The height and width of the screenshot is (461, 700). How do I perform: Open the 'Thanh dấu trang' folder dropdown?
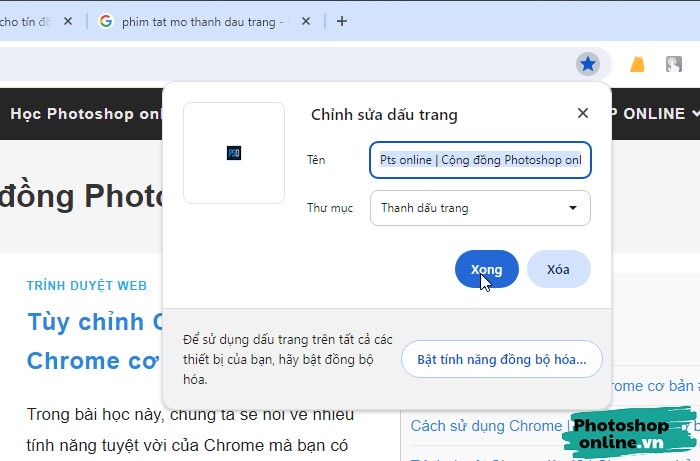pyautogui.click(x=480, y=208)
